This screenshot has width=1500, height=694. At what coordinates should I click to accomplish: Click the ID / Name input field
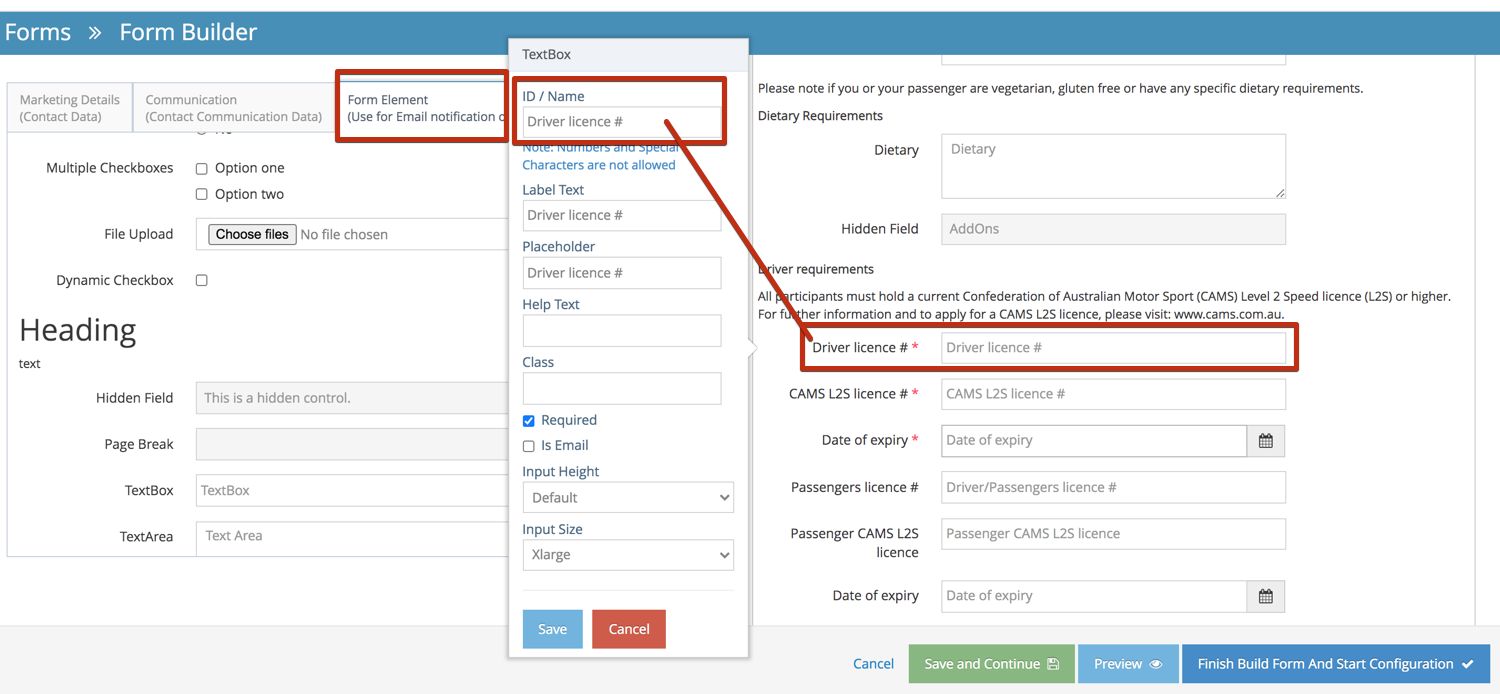[621, 122]
